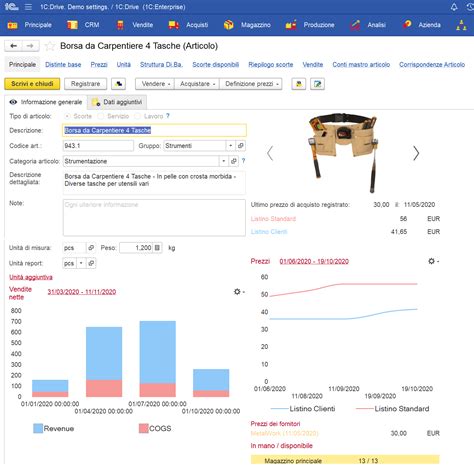This screenshot has height=467, width=474.
Task: Open Dati aggiuntivi tab
Action: click(117, 102)
